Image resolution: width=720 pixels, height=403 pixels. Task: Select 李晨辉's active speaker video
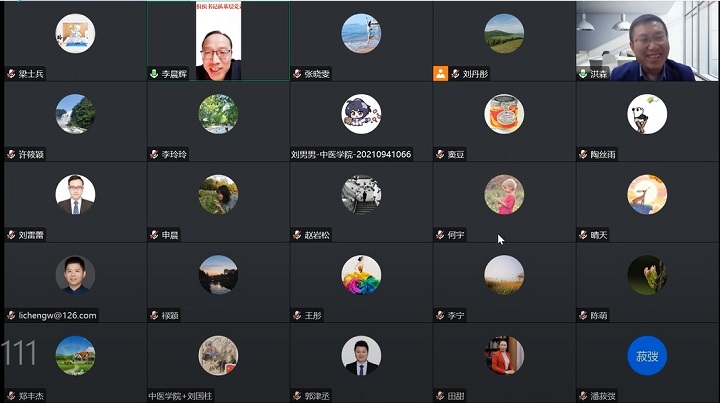(219, 41)
